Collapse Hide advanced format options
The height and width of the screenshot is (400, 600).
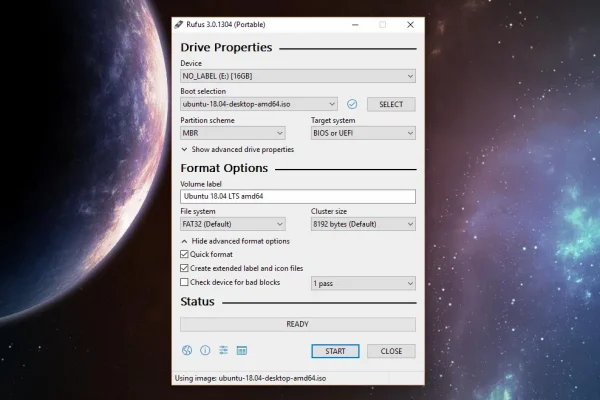(x=235, y=241)
